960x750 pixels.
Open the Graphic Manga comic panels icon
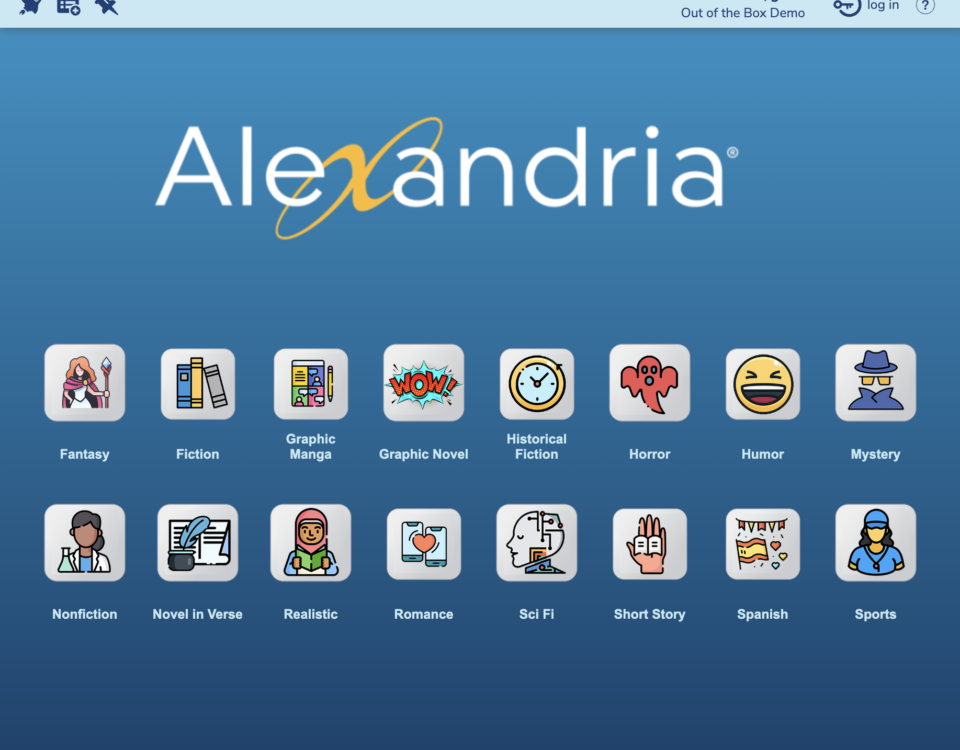311,384
